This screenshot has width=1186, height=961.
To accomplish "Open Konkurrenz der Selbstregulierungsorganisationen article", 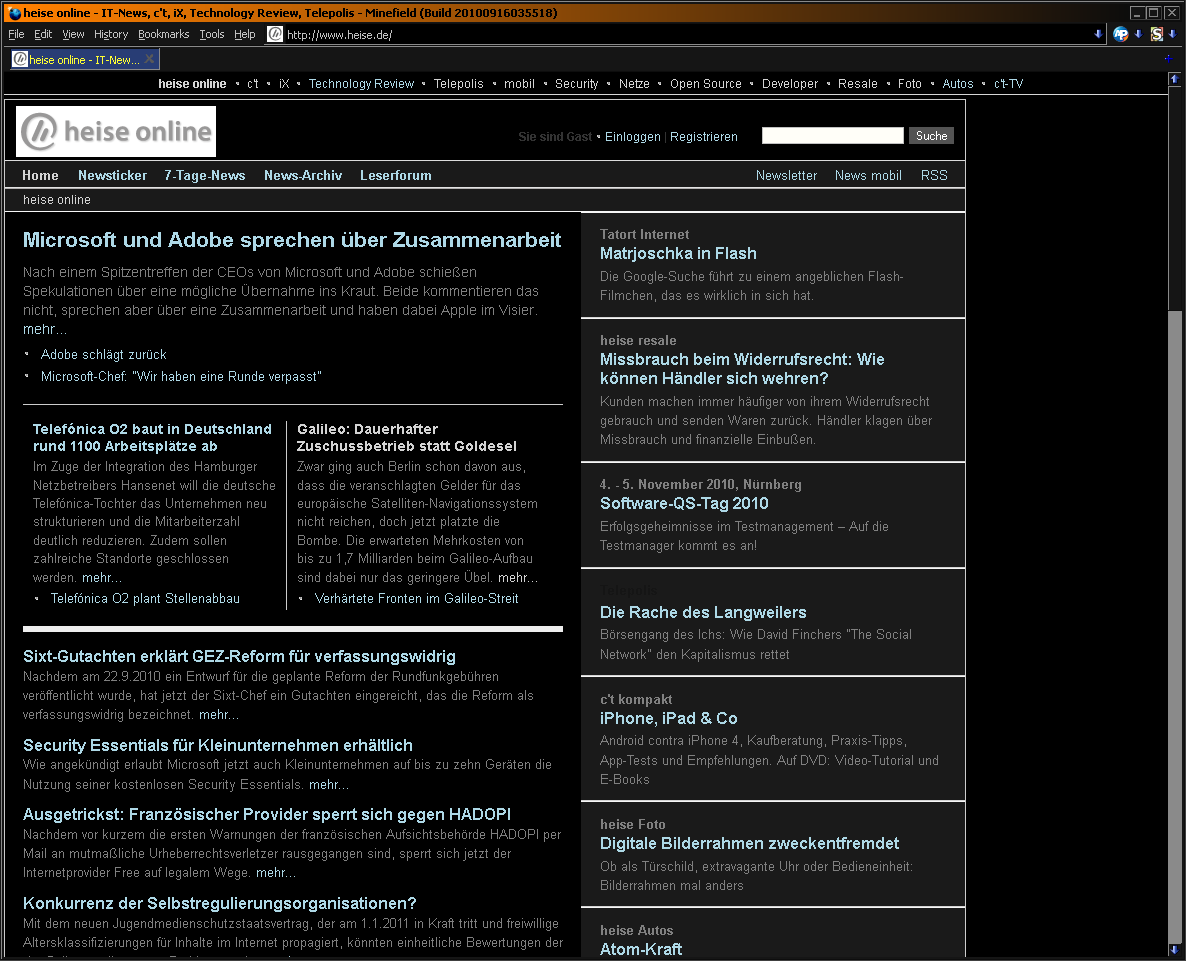I will pos(219,904).
